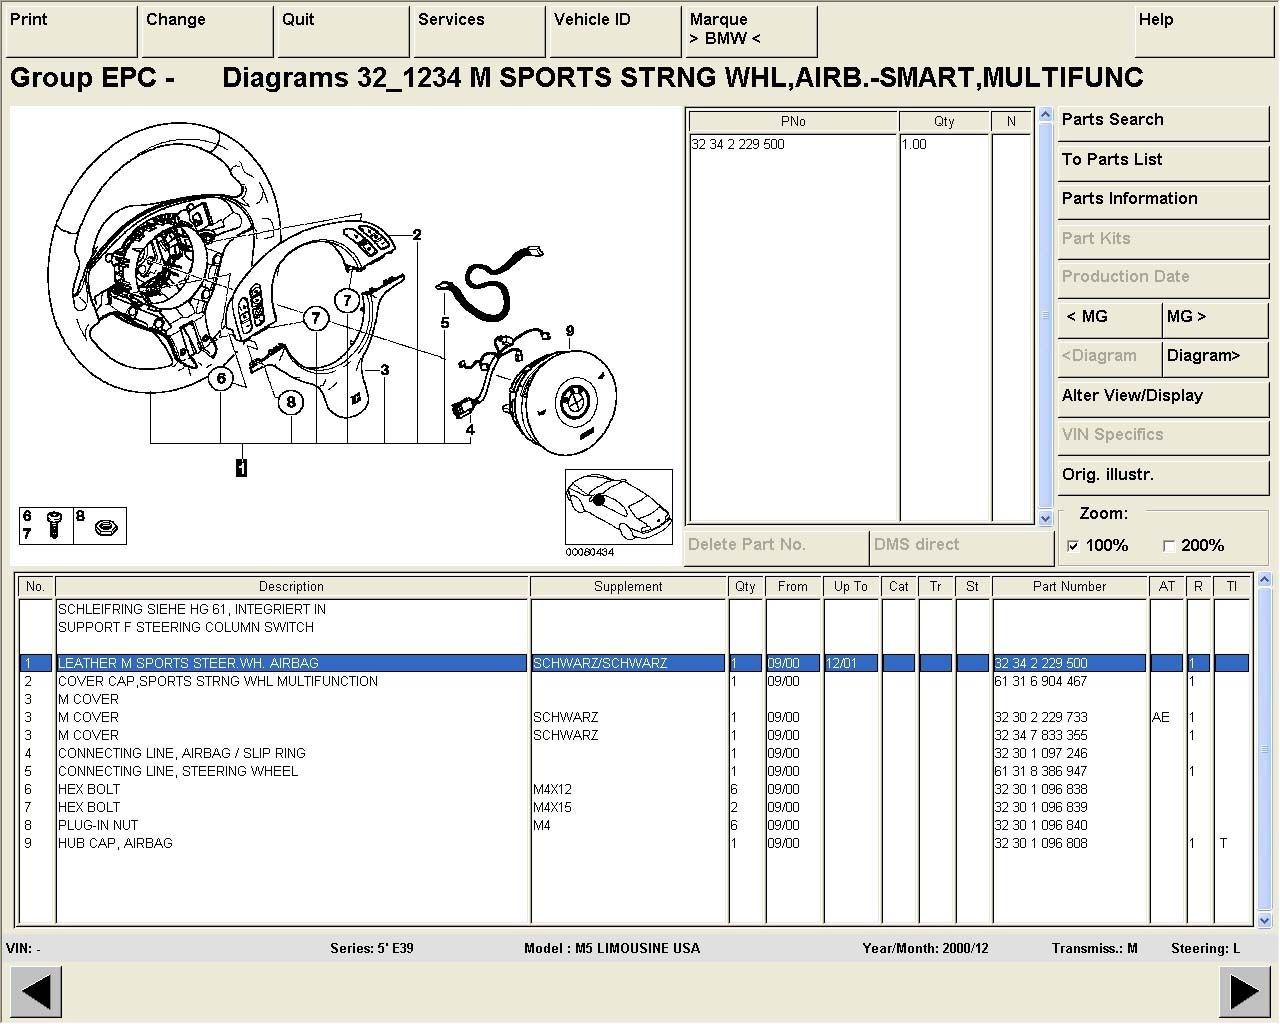The height and width of the screenshot is (1024, 1280).
Task: Select callout number 1 label in diagram
Action: pos(241,467)
